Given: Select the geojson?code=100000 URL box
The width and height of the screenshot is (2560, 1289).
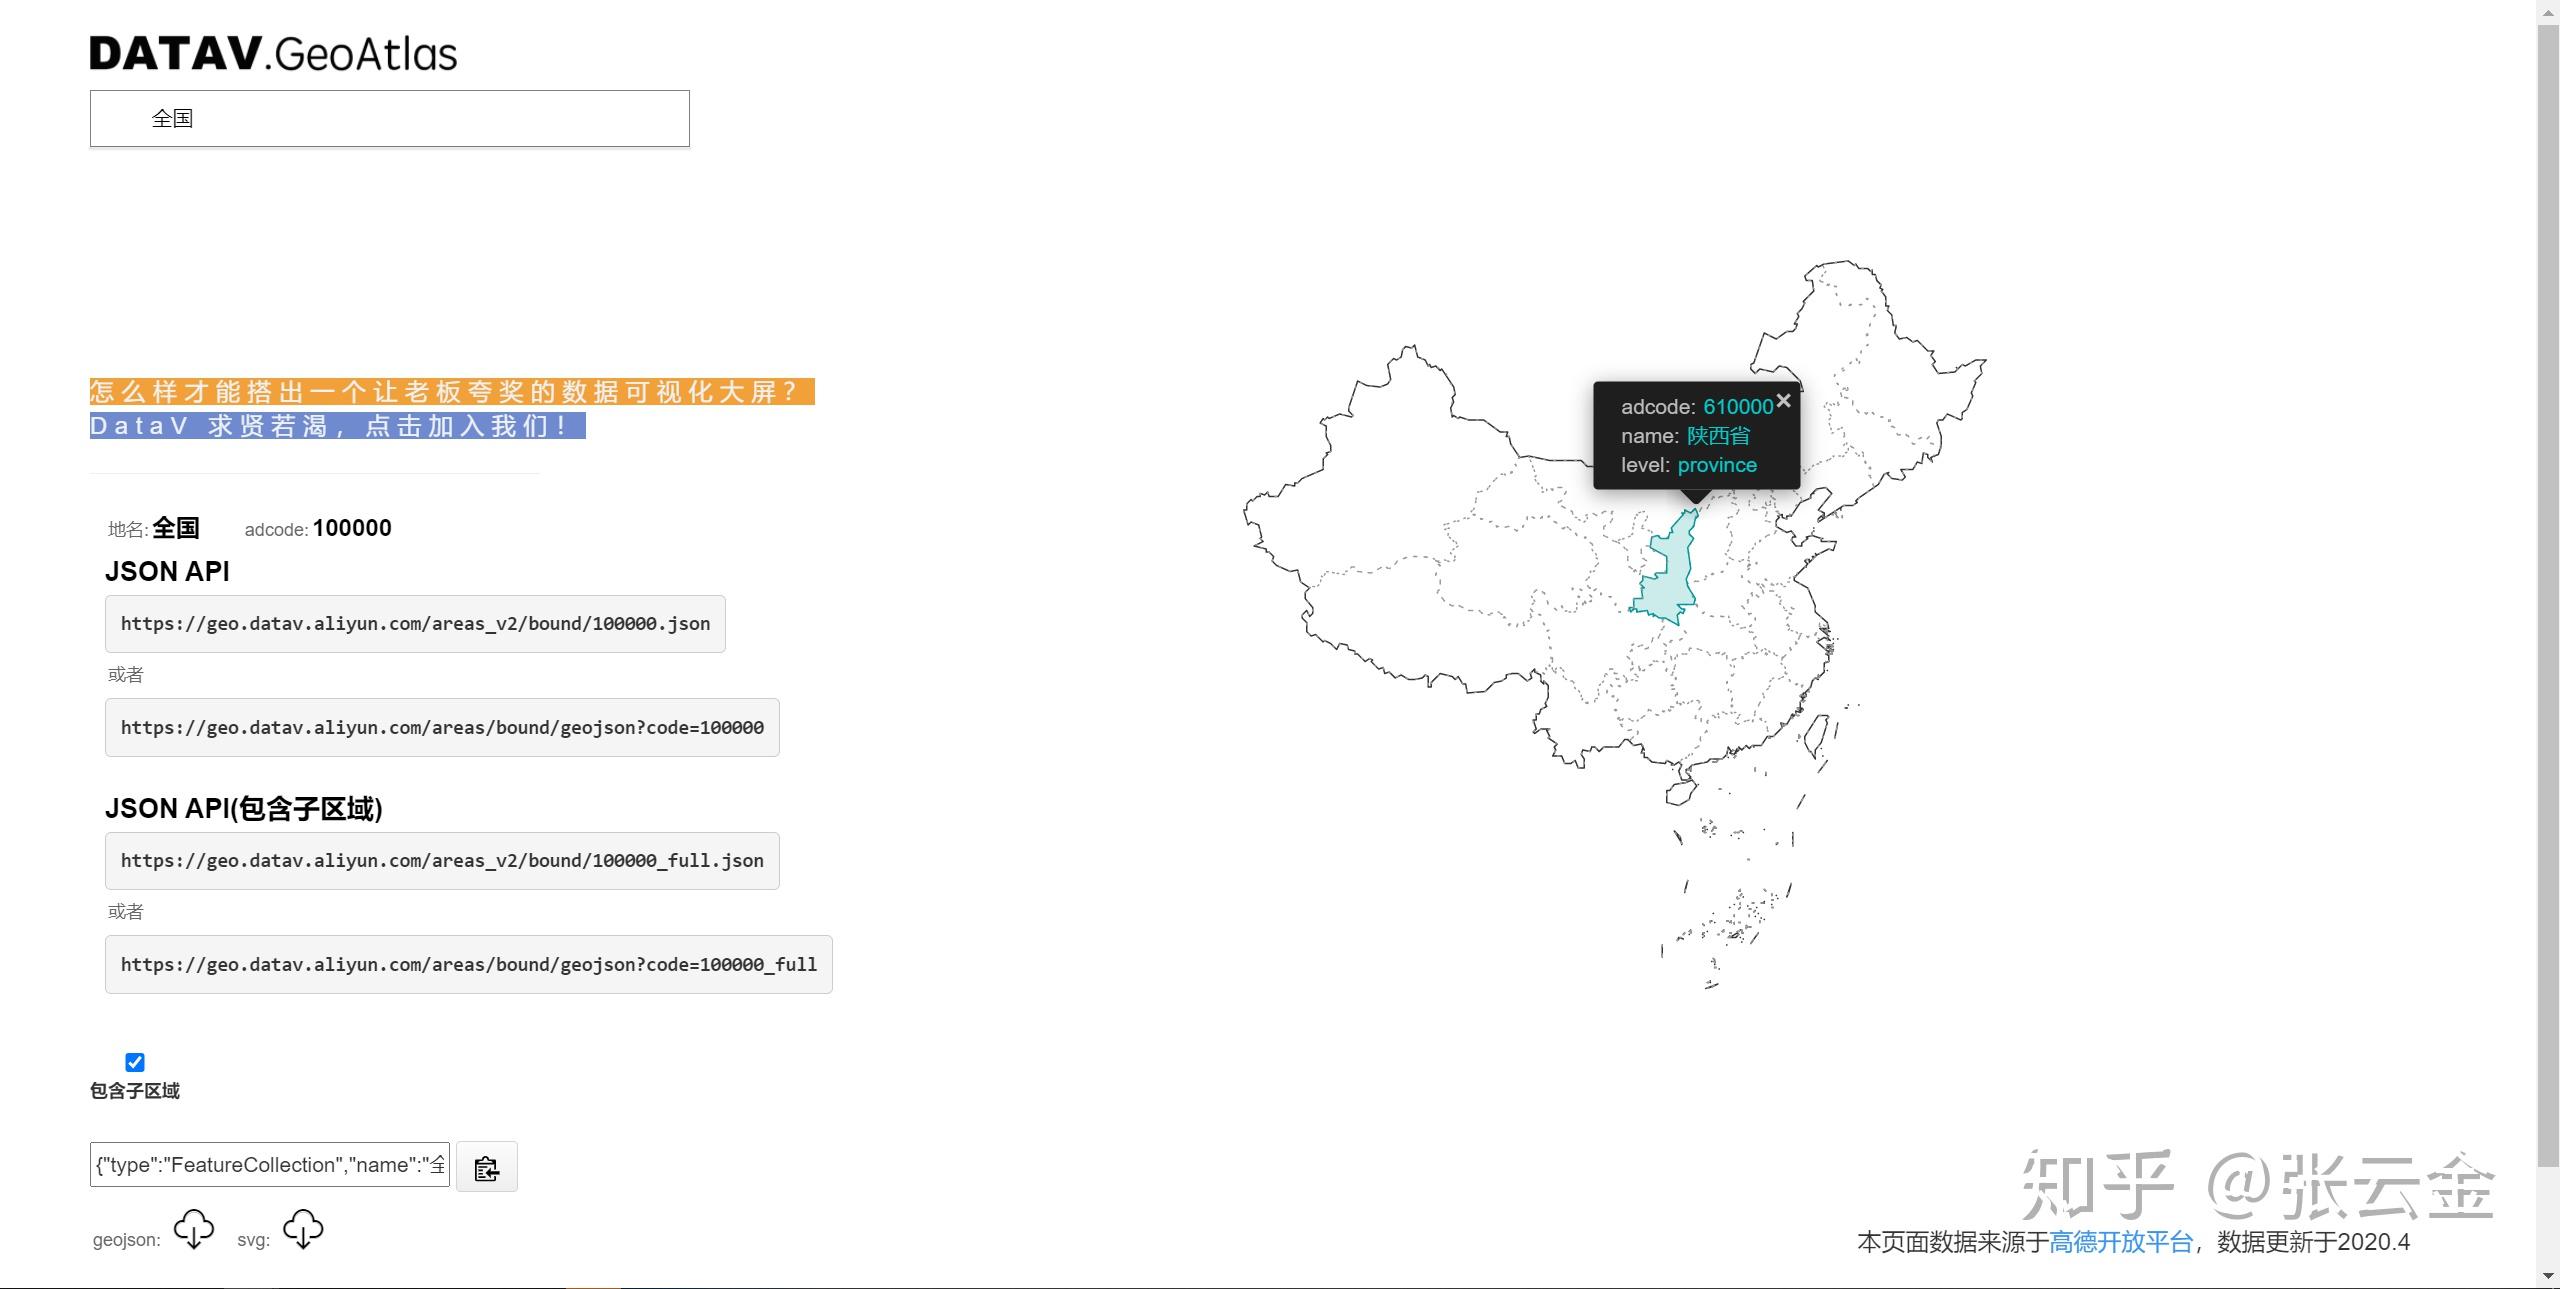Looking at the screenshot, I should [x=442, y=728].
